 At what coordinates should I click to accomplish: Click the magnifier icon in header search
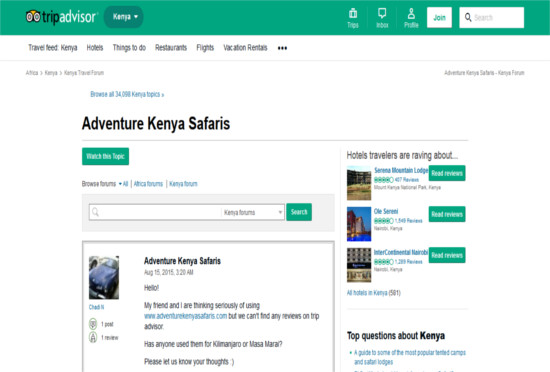[x=468, y=17]
